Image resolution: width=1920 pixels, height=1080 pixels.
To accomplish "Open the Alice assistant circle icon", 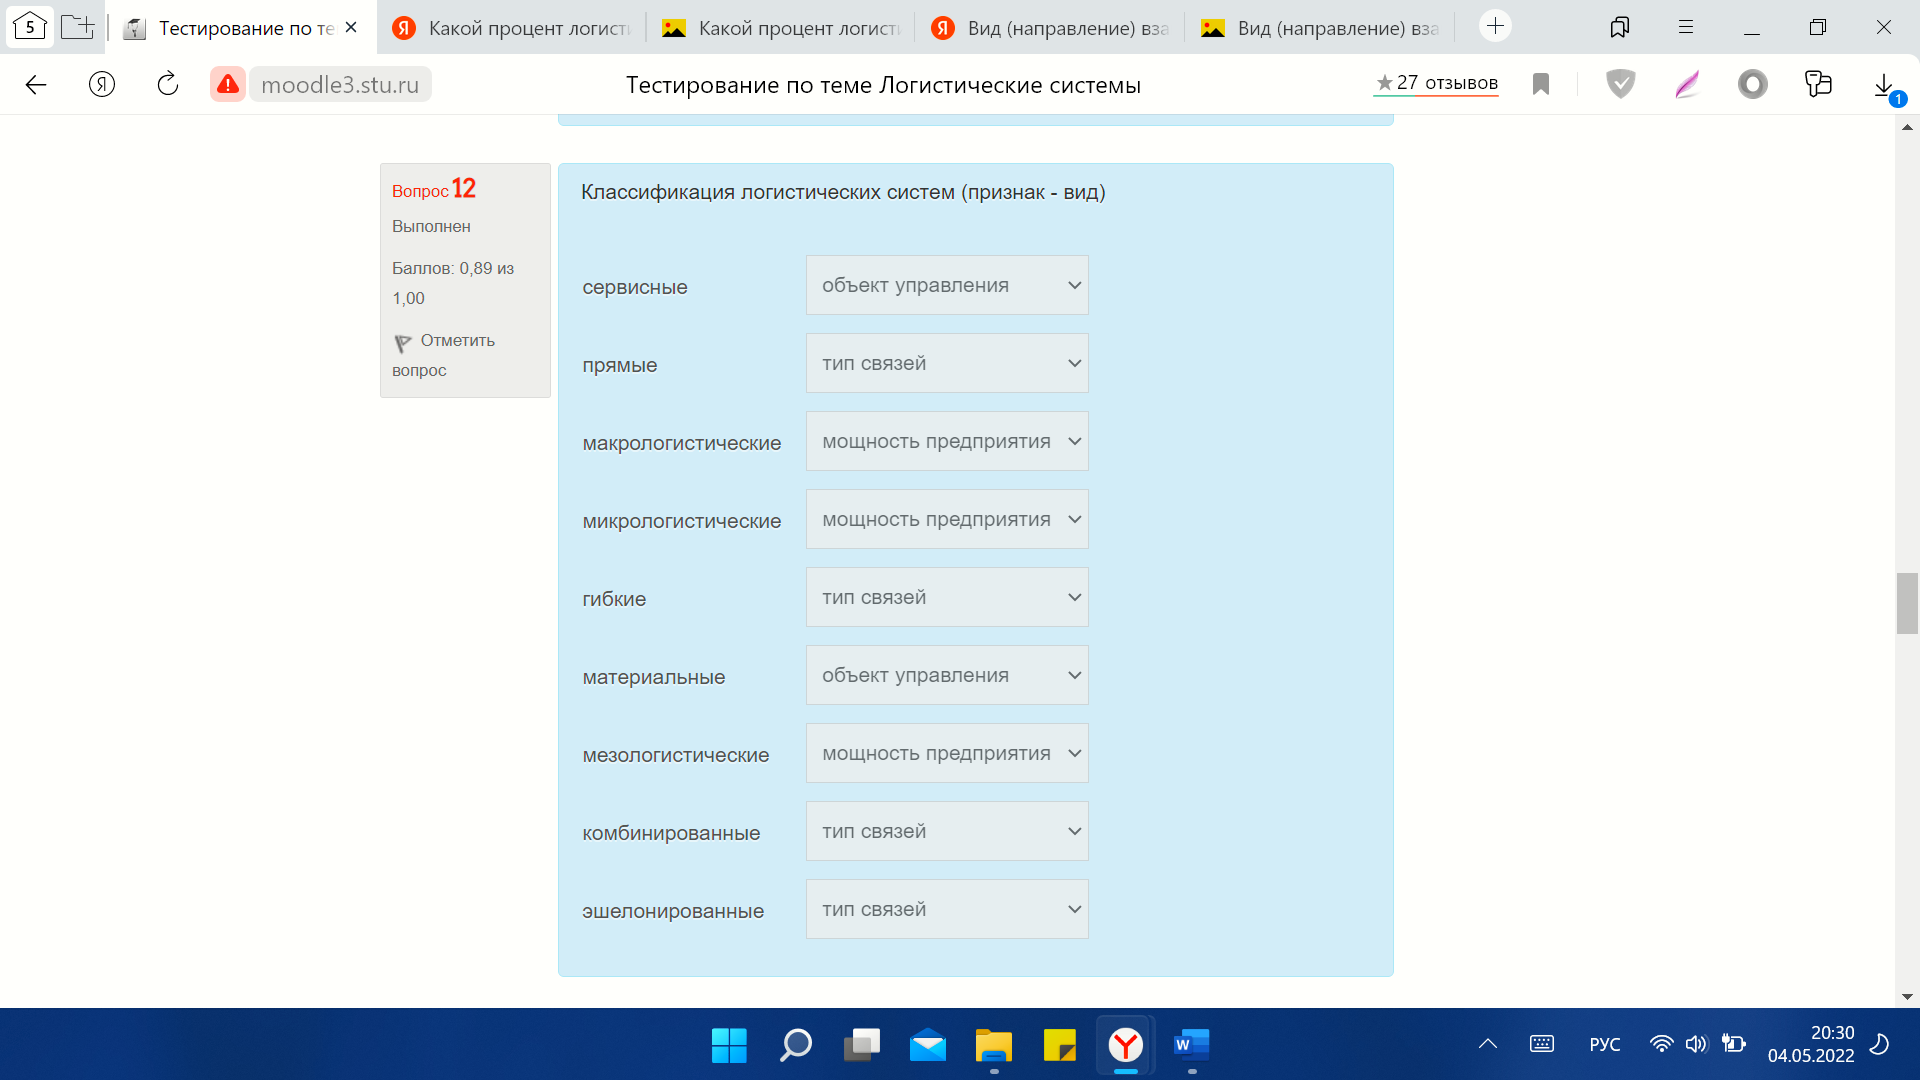I will click(1752, 85).
